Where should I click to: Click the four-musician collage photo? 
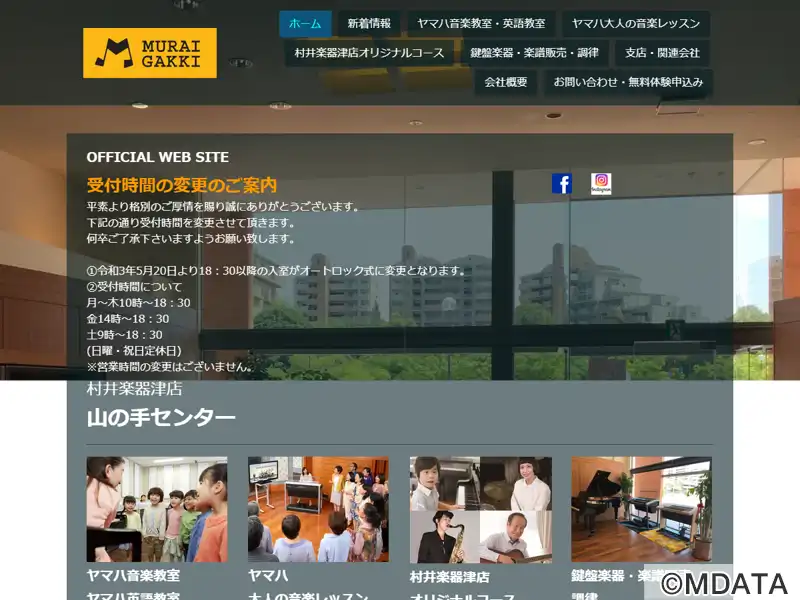[481, 510]
